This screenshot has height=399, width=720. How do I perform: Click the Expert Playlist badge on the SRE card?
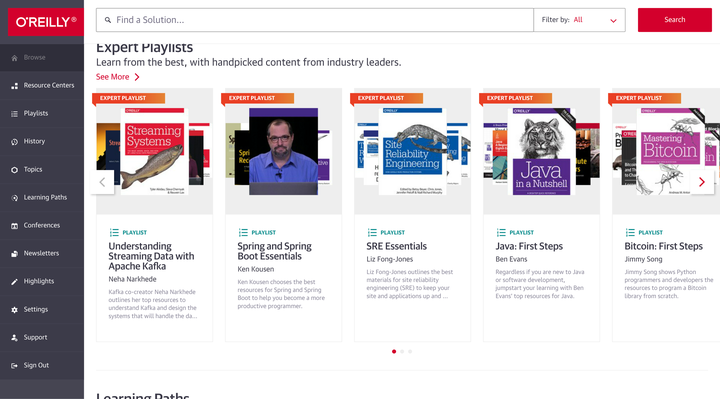(387, 98)
